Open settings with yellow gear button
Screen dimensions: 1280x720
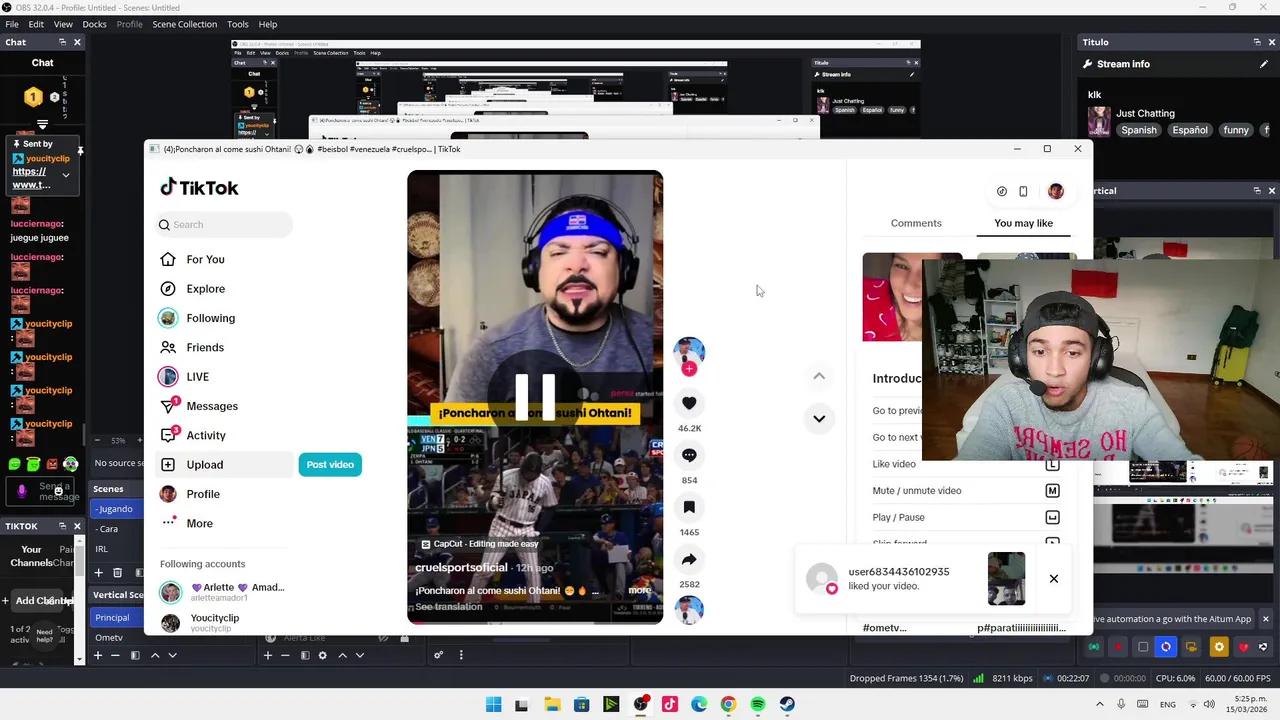pos(1218,647)
